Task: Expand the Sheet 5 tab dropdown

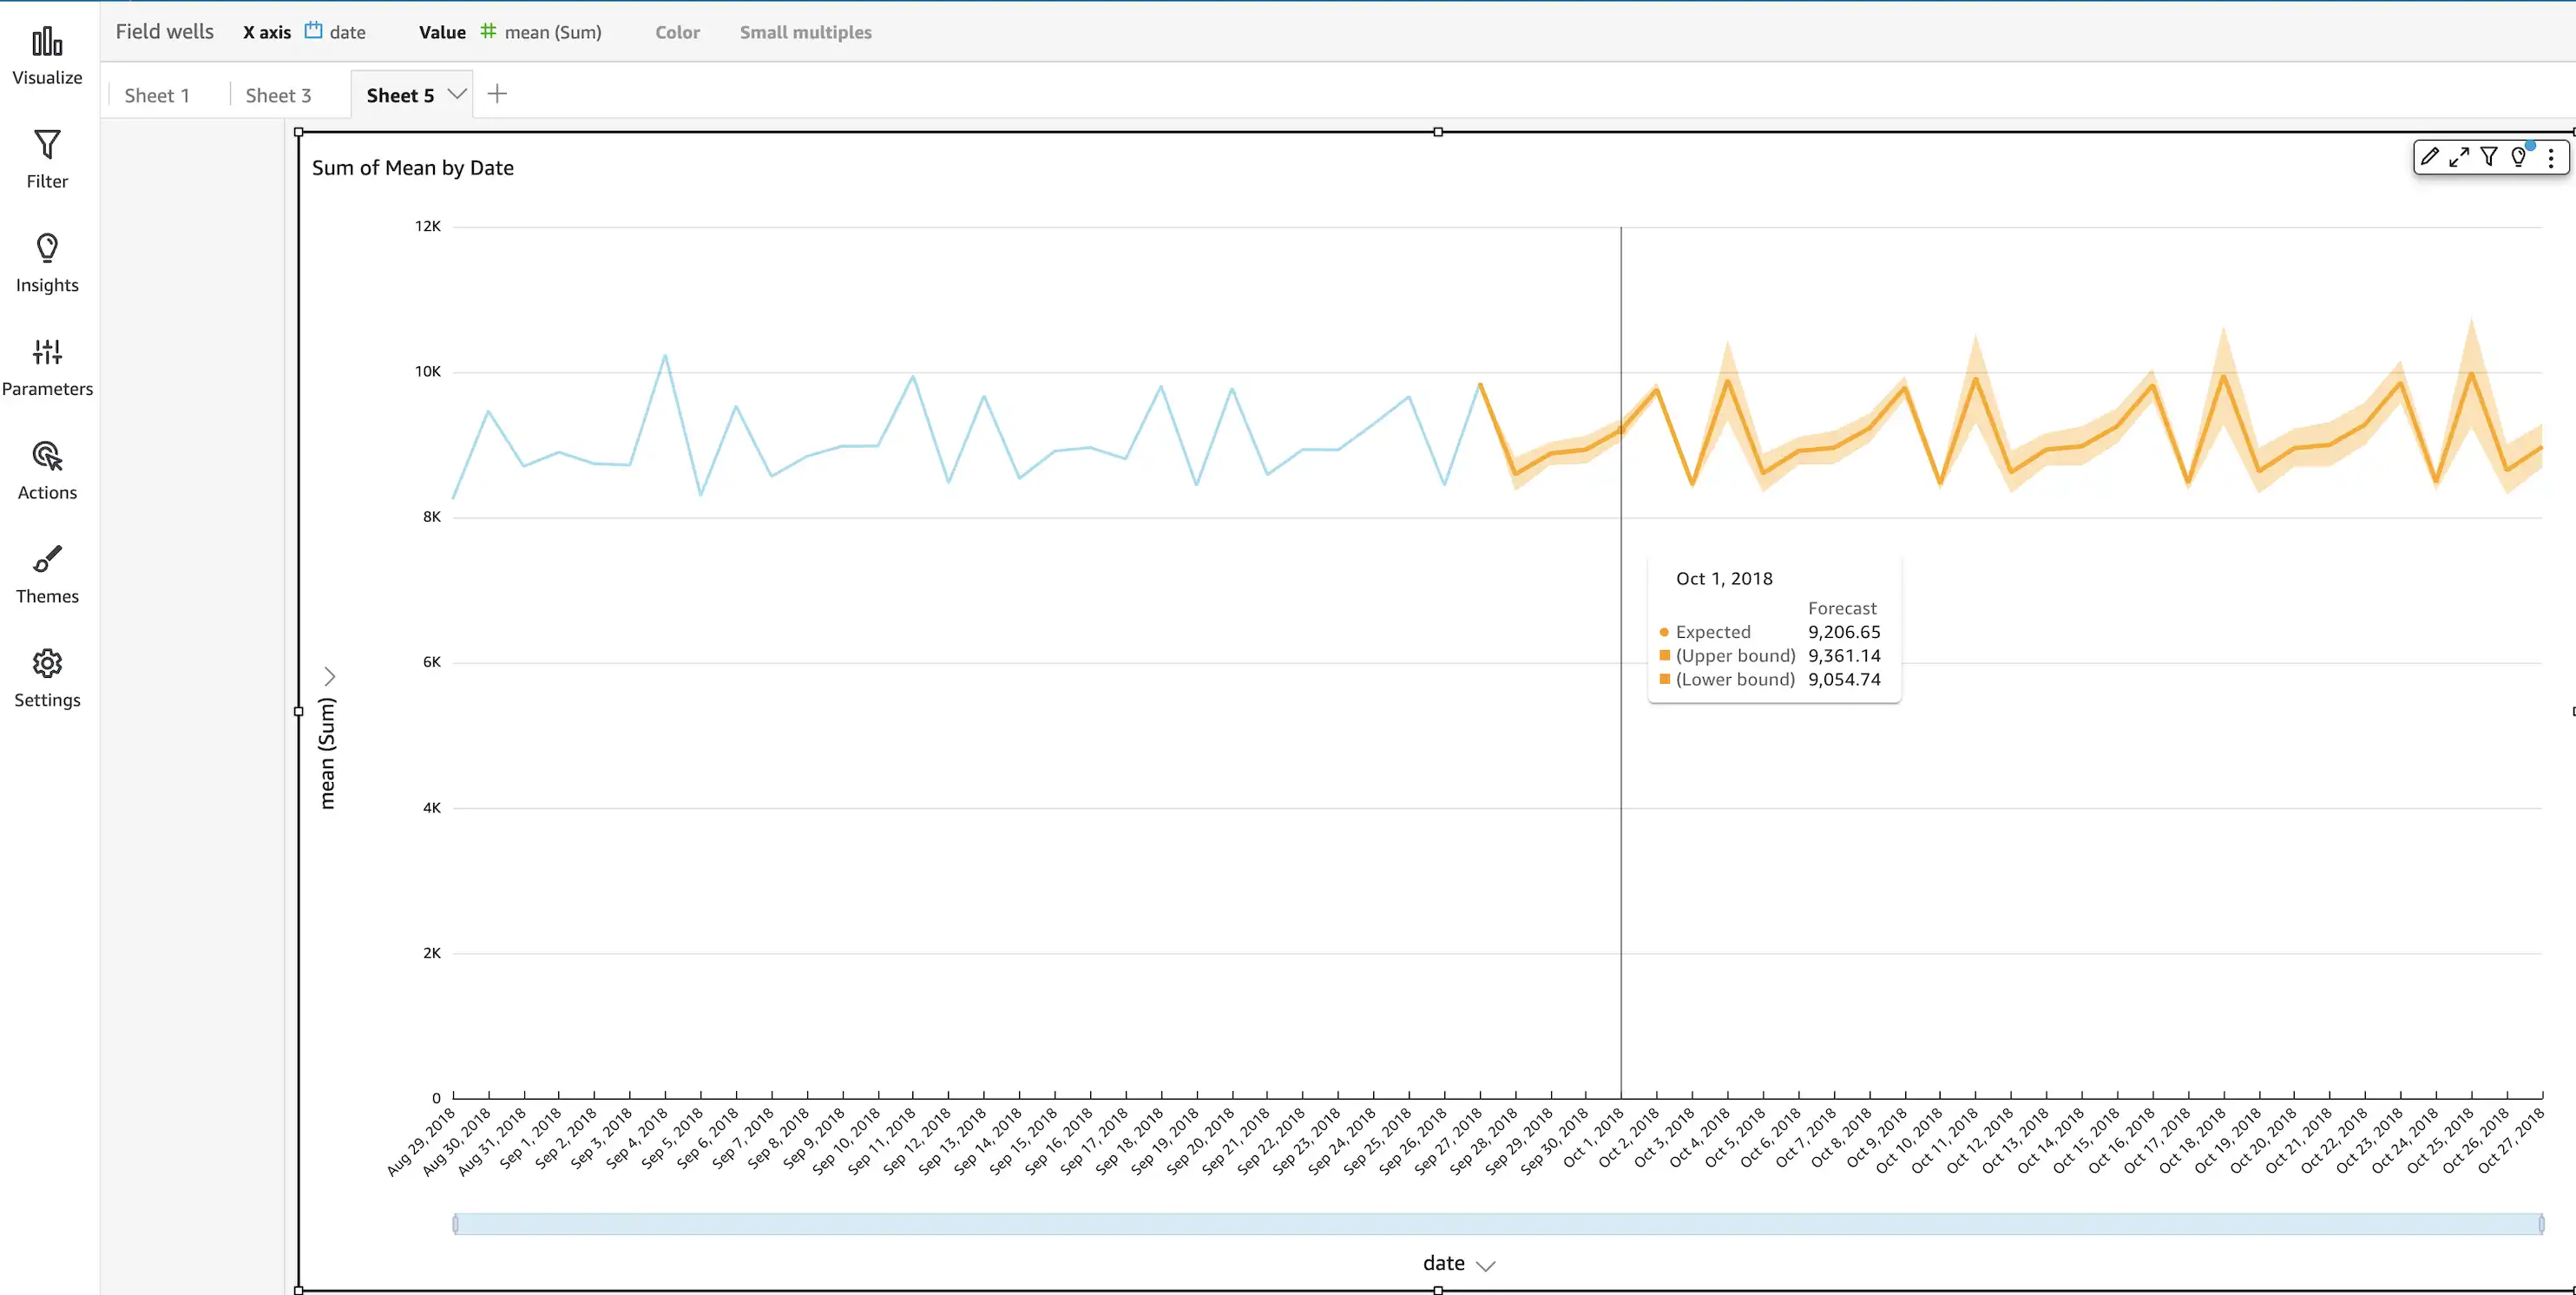Action: coord(457,94)
